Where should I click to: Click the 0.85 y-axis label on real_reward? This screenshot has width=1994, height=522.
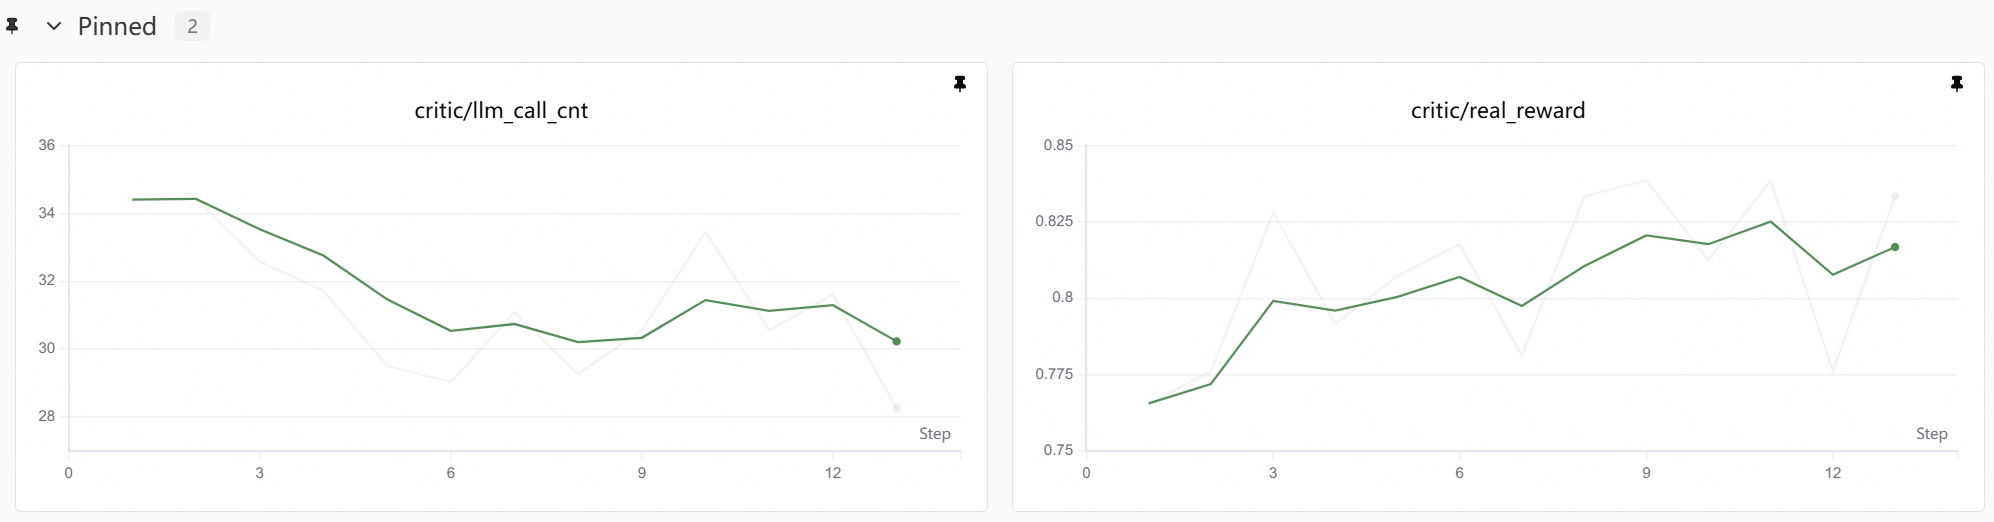1058,145
